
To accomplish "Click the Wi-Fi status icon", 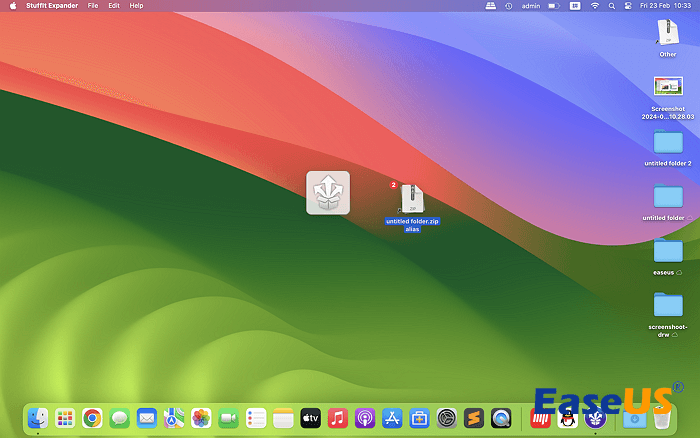I will click(595, 6).
